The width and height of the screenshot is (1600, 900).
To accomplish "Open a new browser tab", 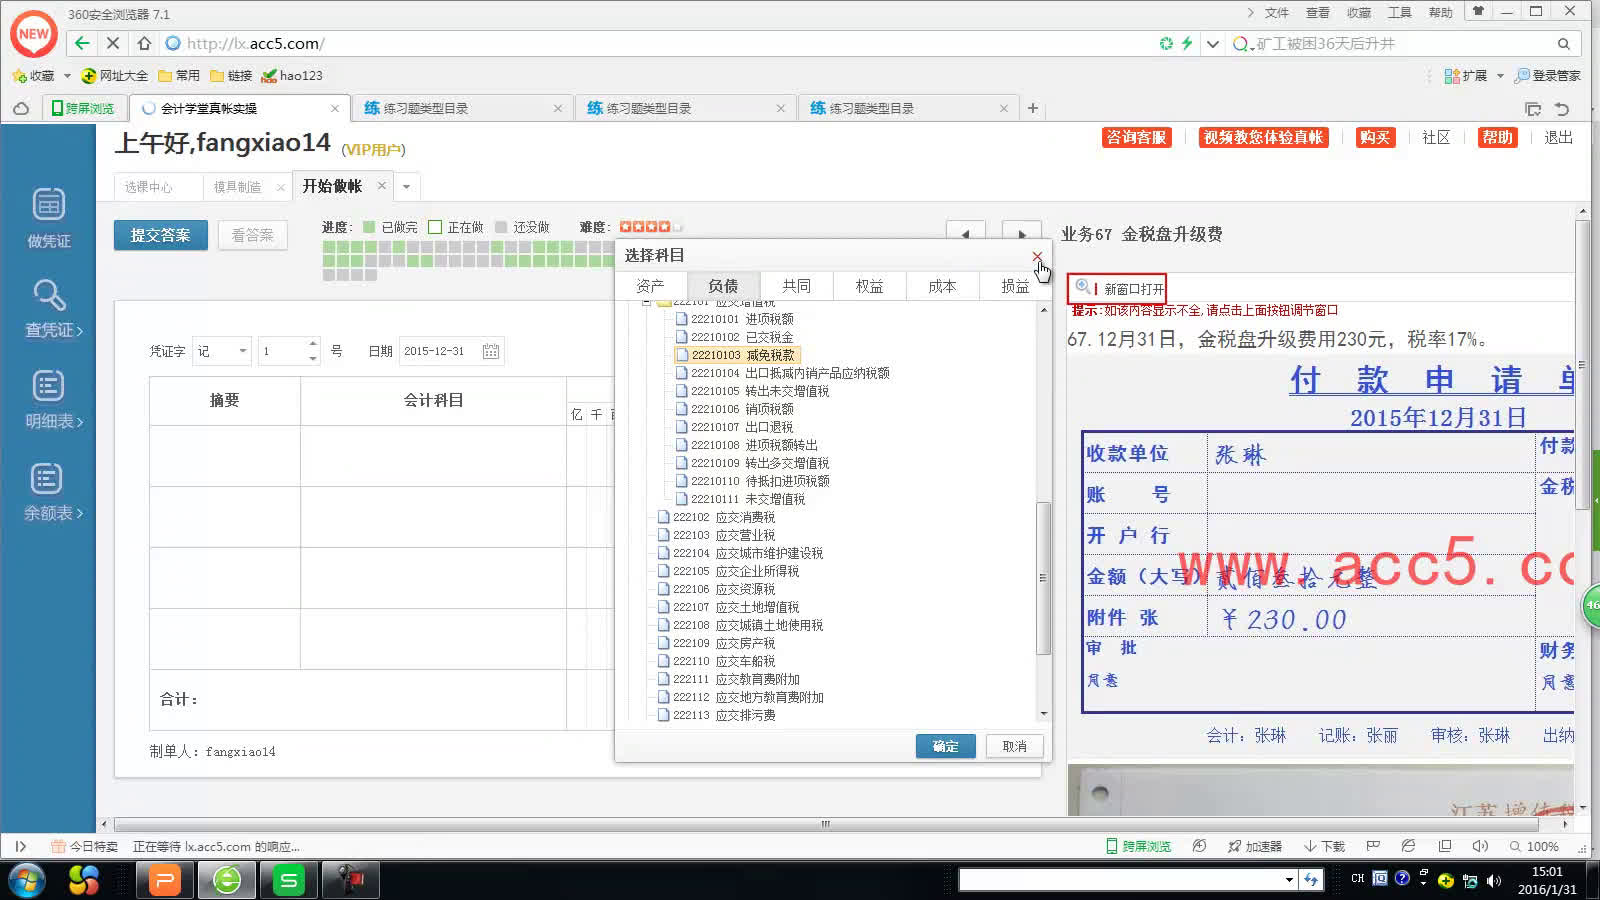I will click(x=1033, y=108).
